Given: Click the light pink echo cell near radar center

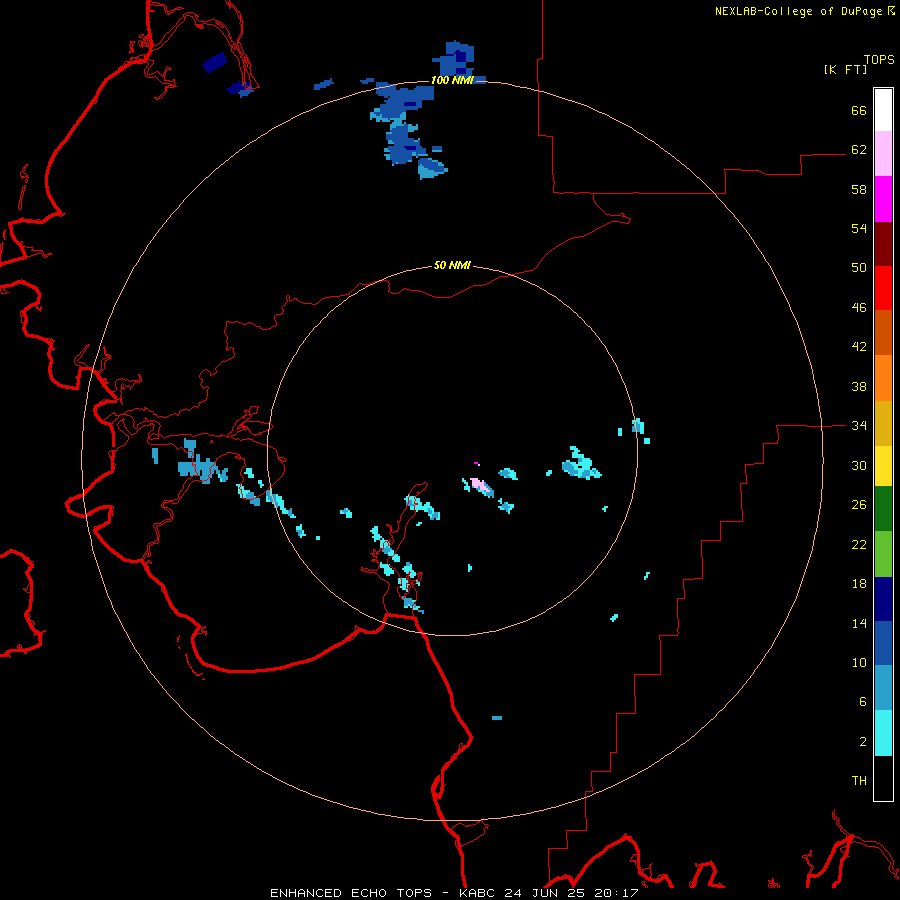Looking at the screenshot, I should point(480,485).
